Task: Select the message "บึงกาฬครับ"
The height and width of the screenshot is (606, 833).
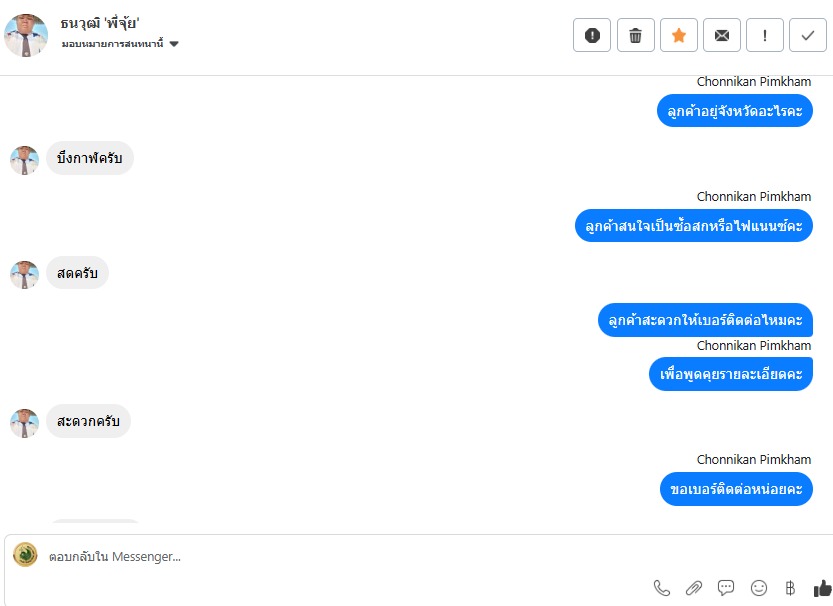Action: (90, 158)
